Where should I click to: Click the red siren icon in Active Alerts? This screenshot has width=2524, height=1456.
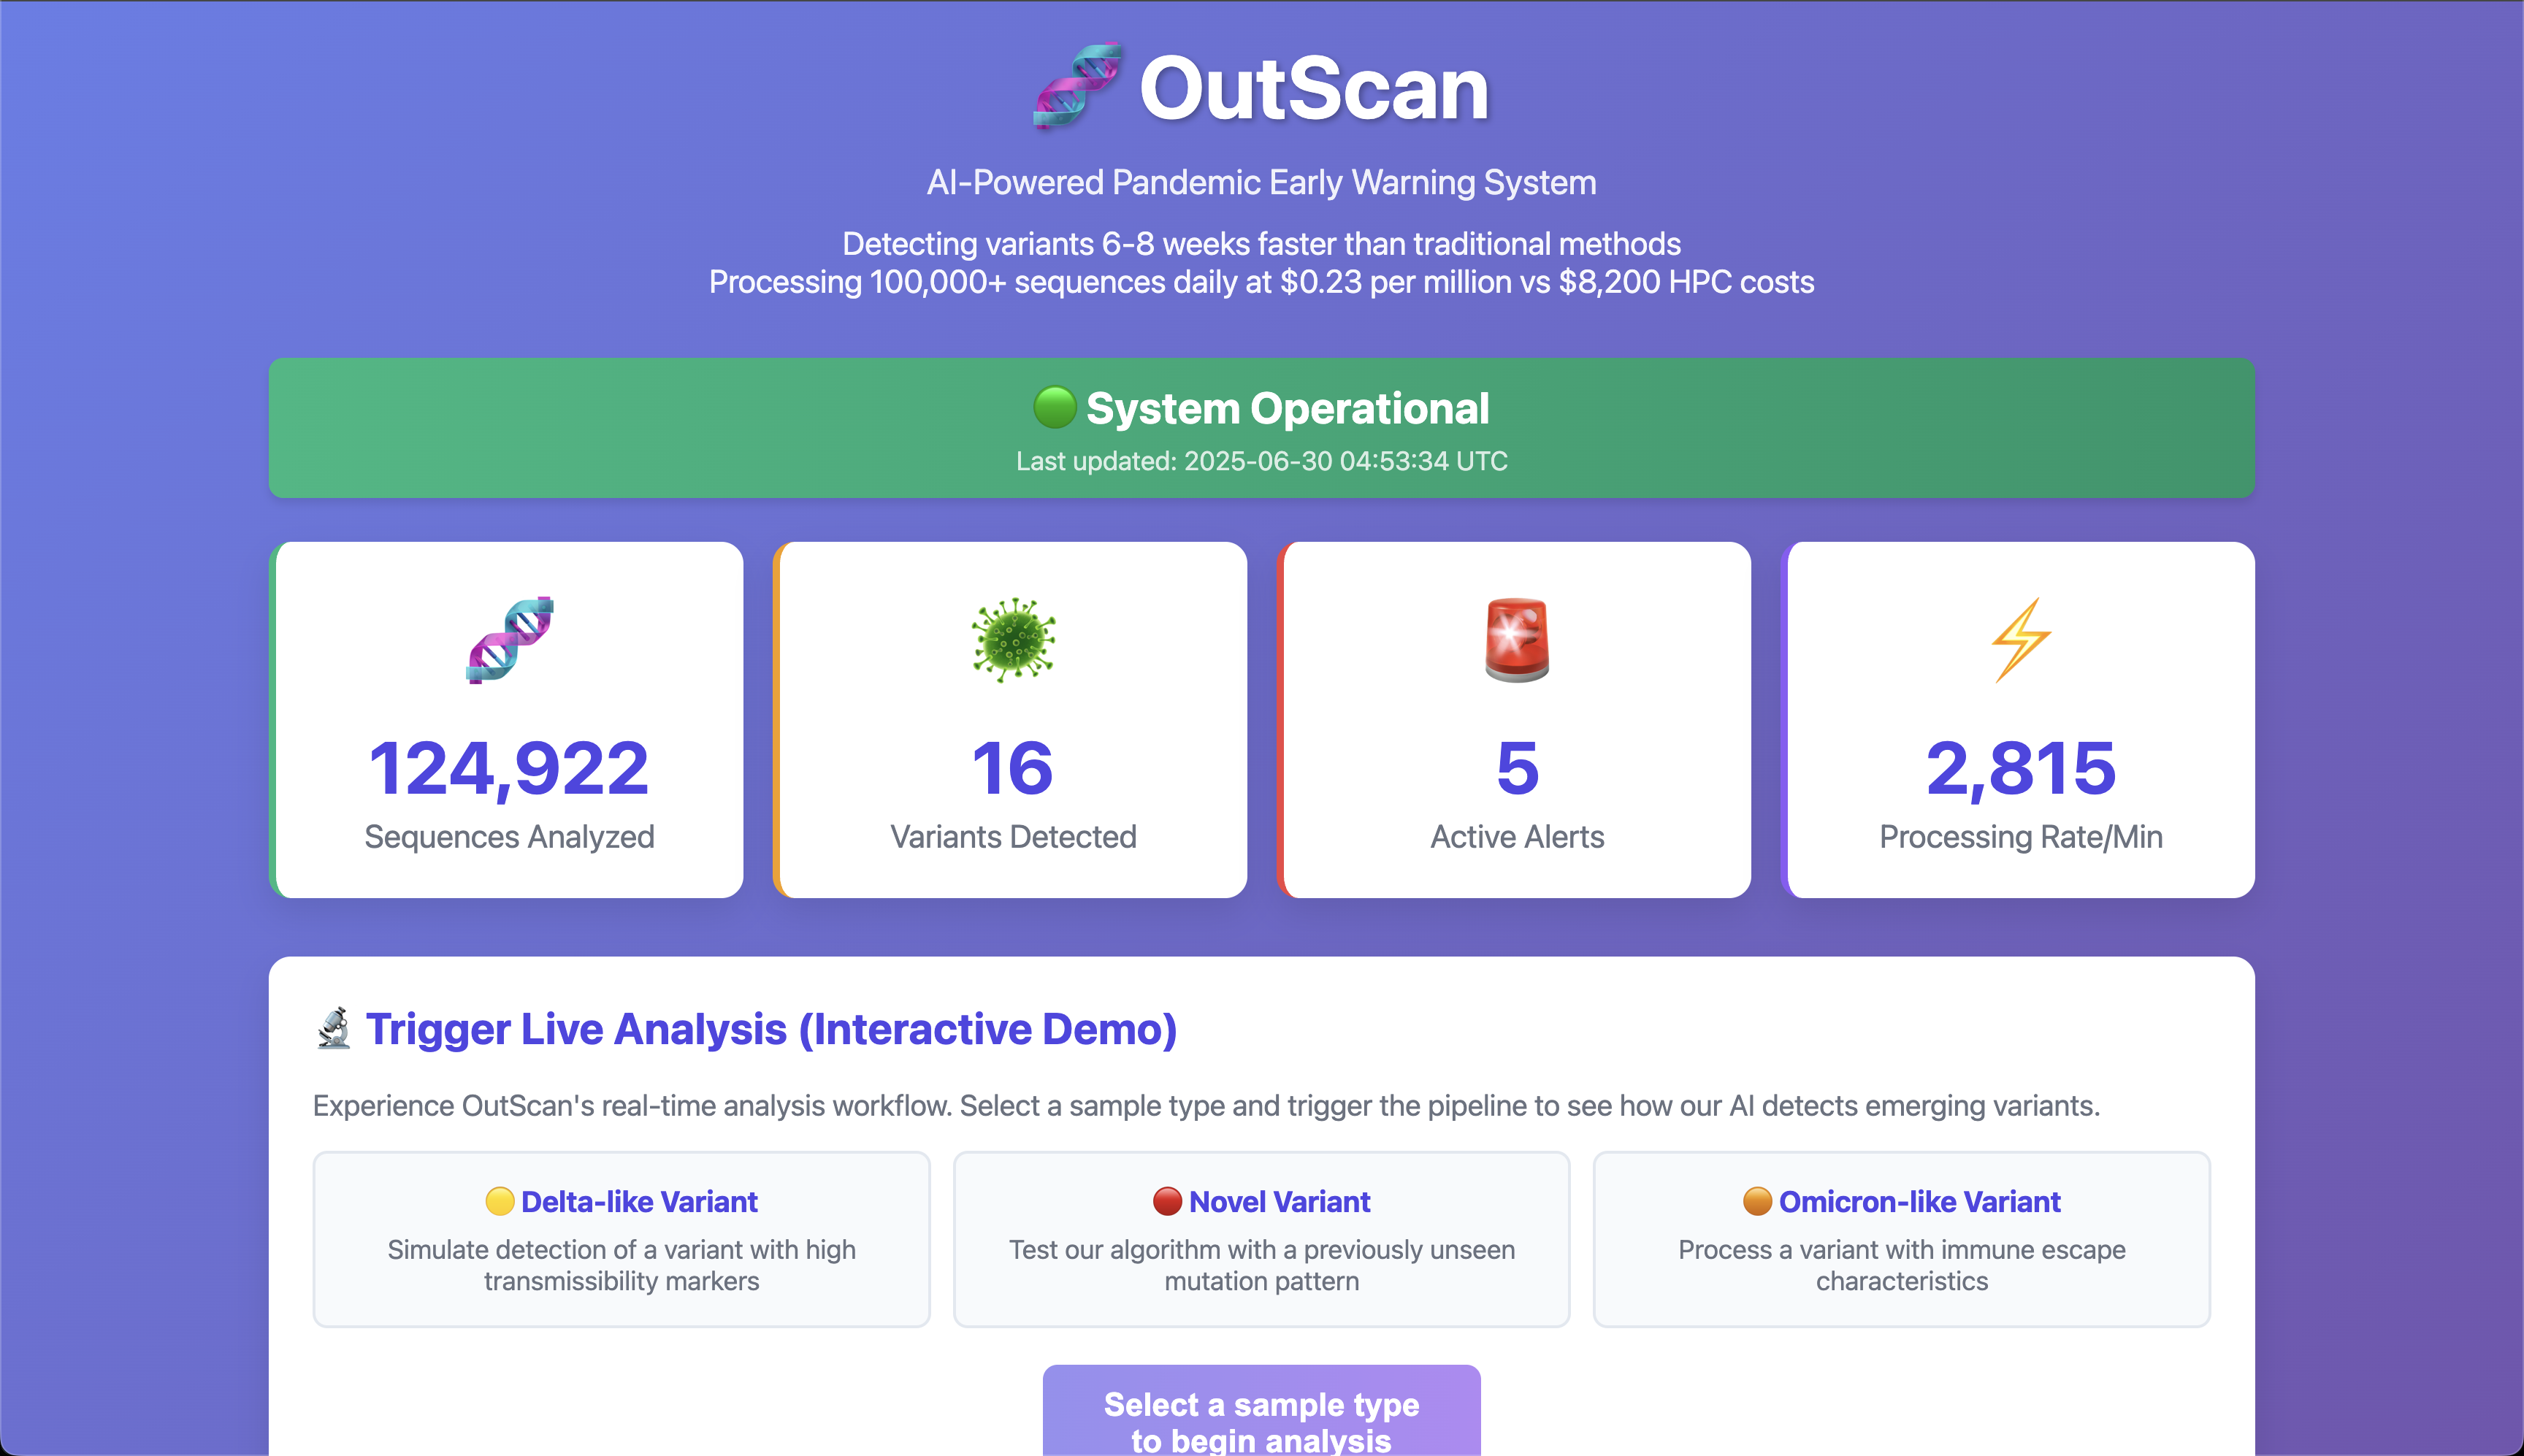coord(1517,640)
